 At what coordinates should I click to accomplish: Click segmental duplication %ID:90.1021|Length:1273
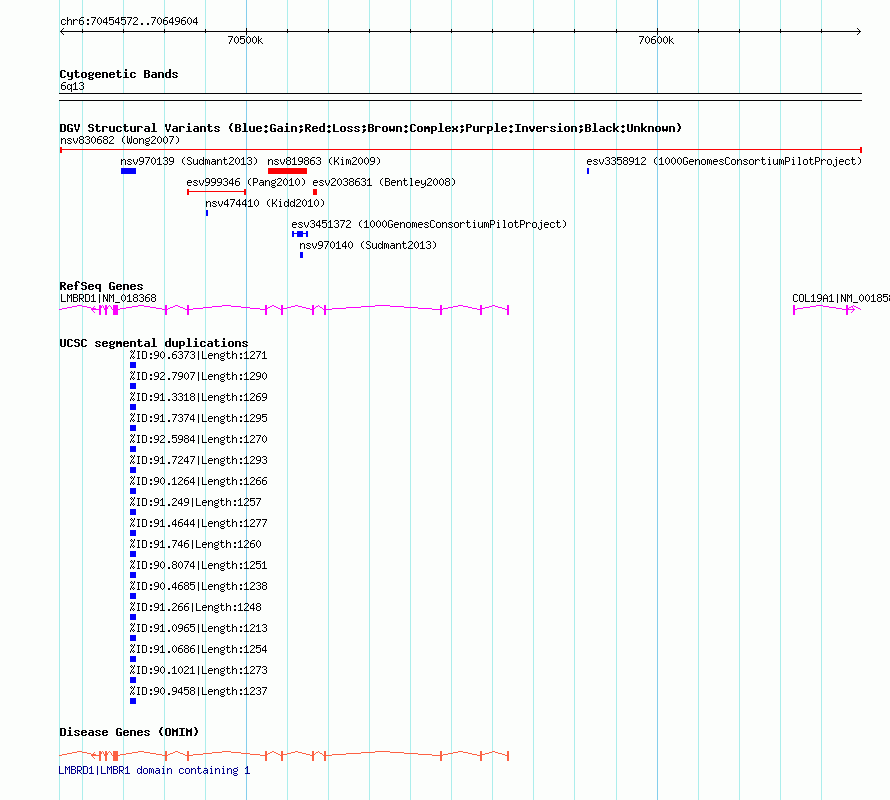198,671
